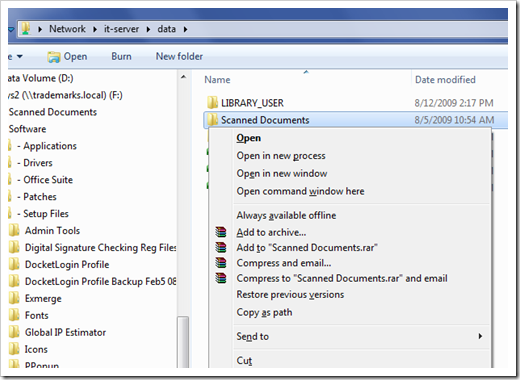Click New folder in the toolbar
The height and width of the screenshot is (380, 520).
tap(179, 56)
